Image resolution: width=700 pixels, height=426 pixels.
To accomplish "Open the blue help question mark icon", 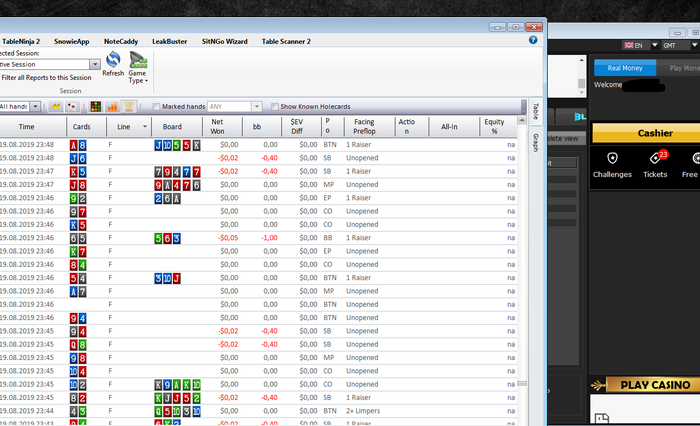I will tap(533, 40).
